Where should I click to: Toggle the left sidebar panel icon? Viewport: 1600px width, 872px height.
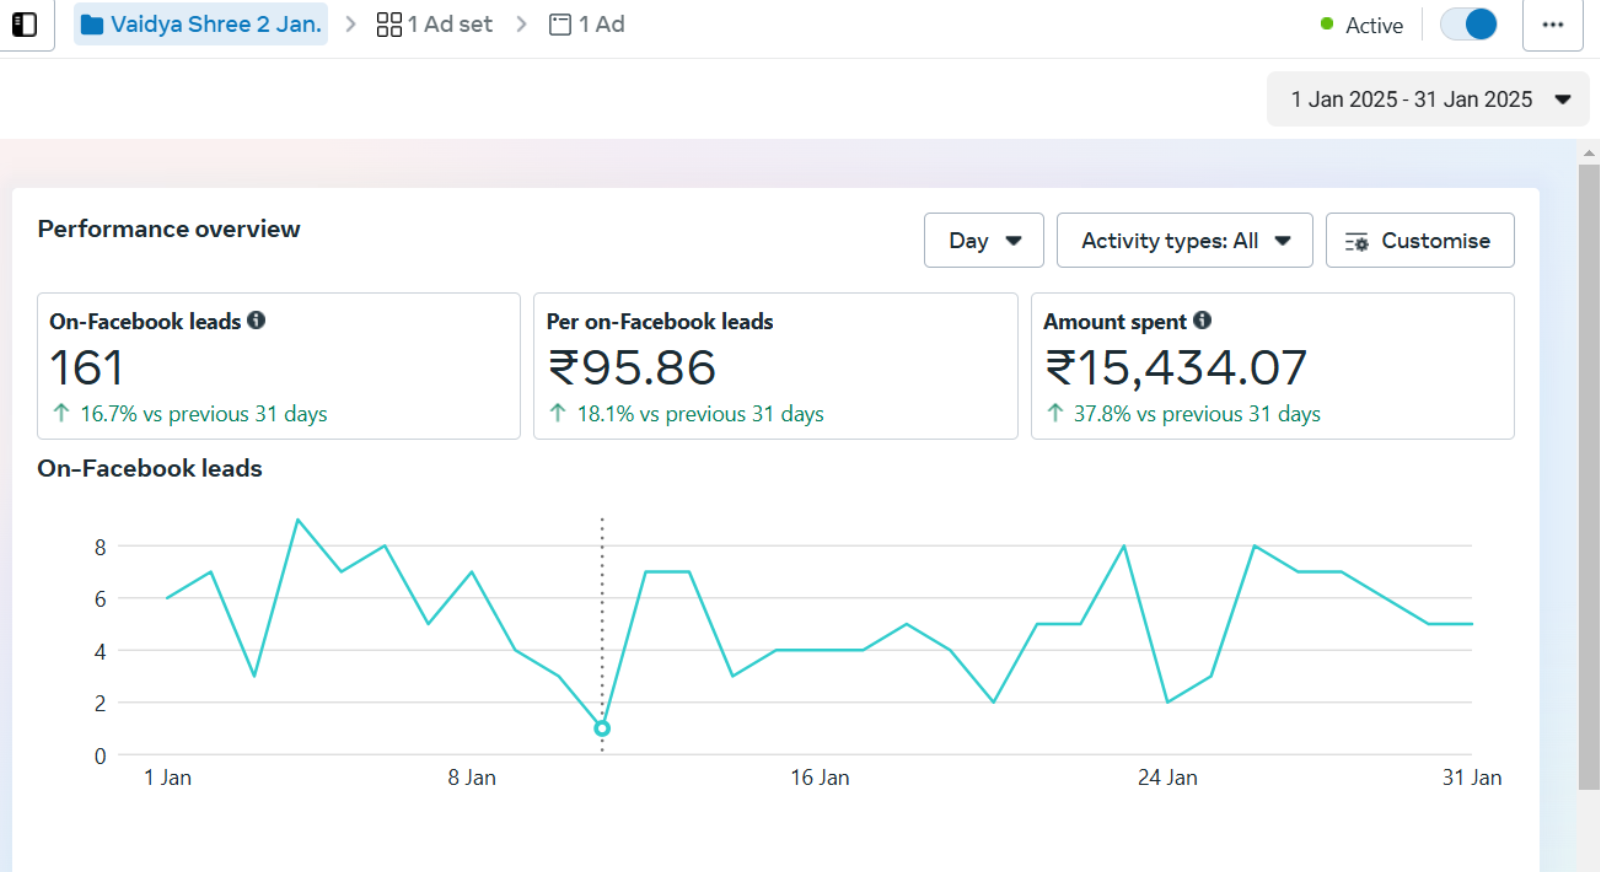(x=24, y=24)
